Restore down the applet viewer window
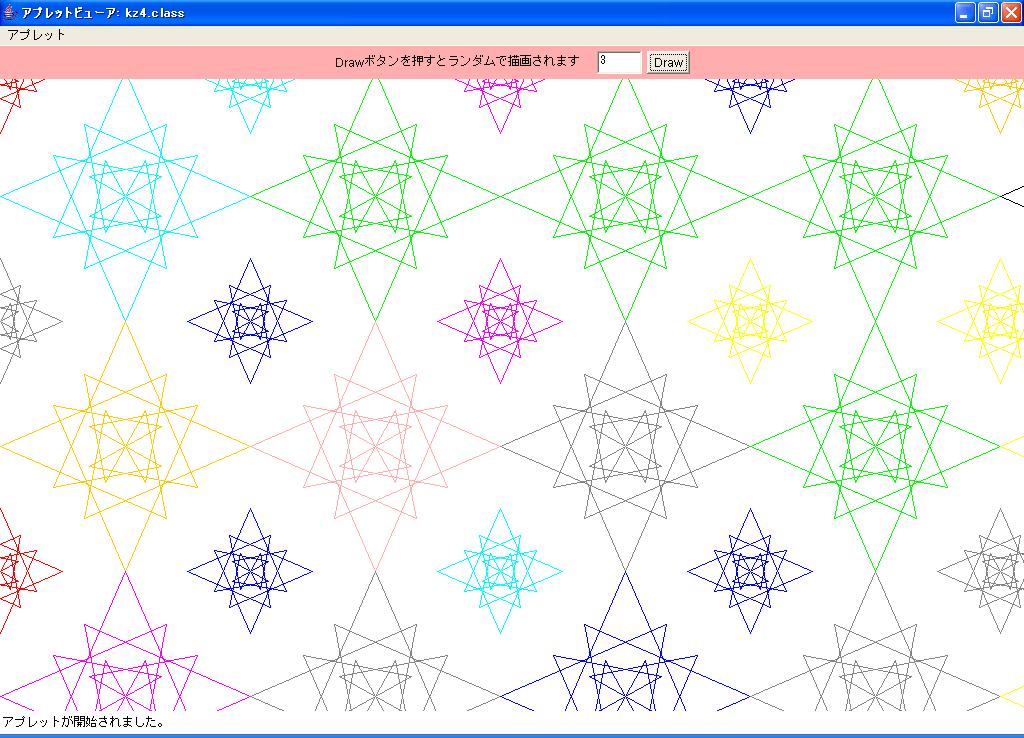Screen dimensions: 1024x738 (x=988, y=13)
